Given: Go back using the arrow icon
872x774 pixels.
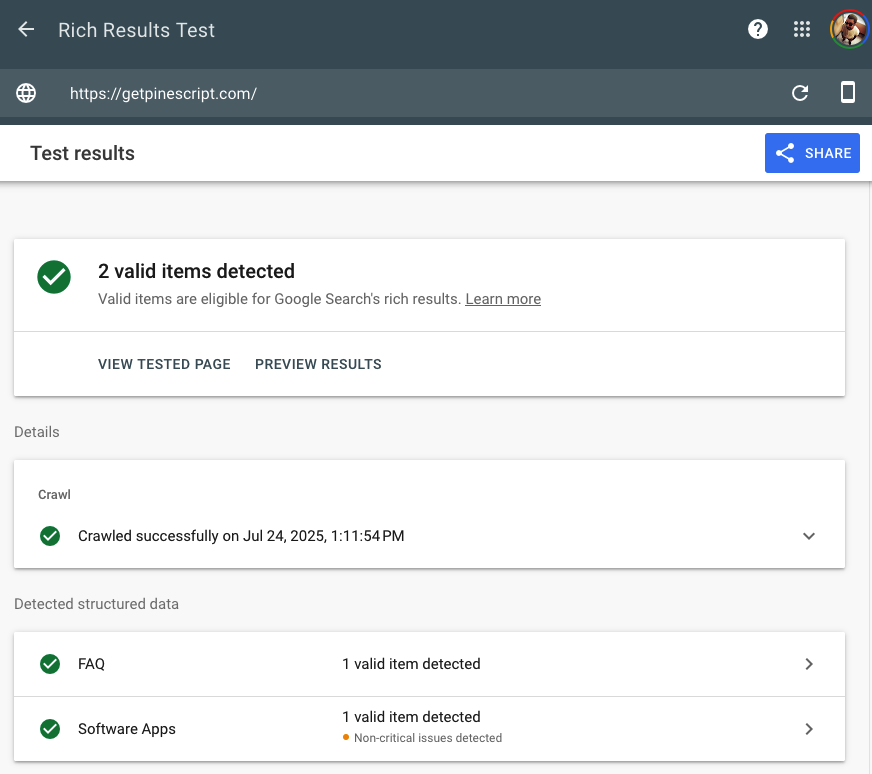Looking at the screenshot, I should click(26, 29).
